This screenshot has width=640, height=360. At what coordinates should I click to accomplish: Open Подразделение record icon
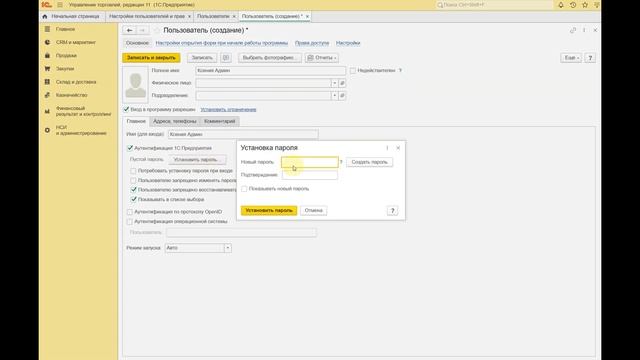coord(342,96)
